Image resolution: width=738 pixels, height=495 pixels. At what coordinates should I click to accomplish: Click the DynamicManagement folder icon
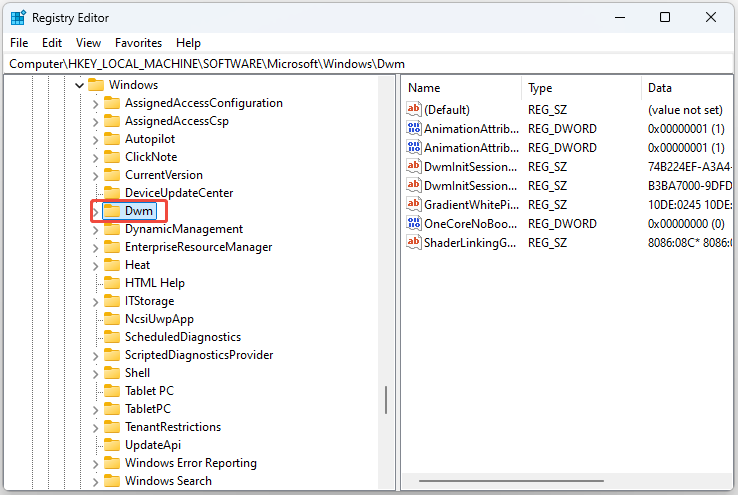(112, 229)
